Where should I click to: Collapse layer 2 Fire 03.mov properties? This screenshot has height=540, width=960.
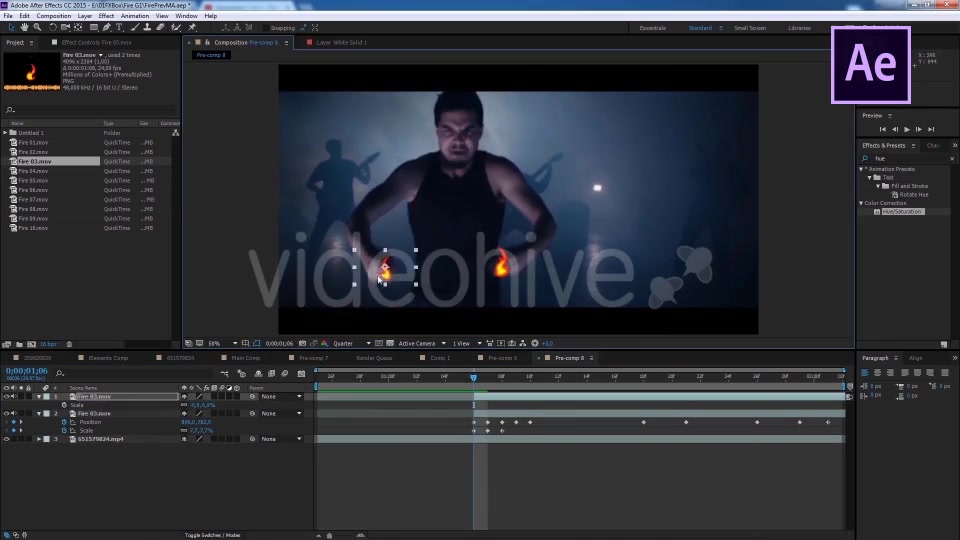pos(39,413)
